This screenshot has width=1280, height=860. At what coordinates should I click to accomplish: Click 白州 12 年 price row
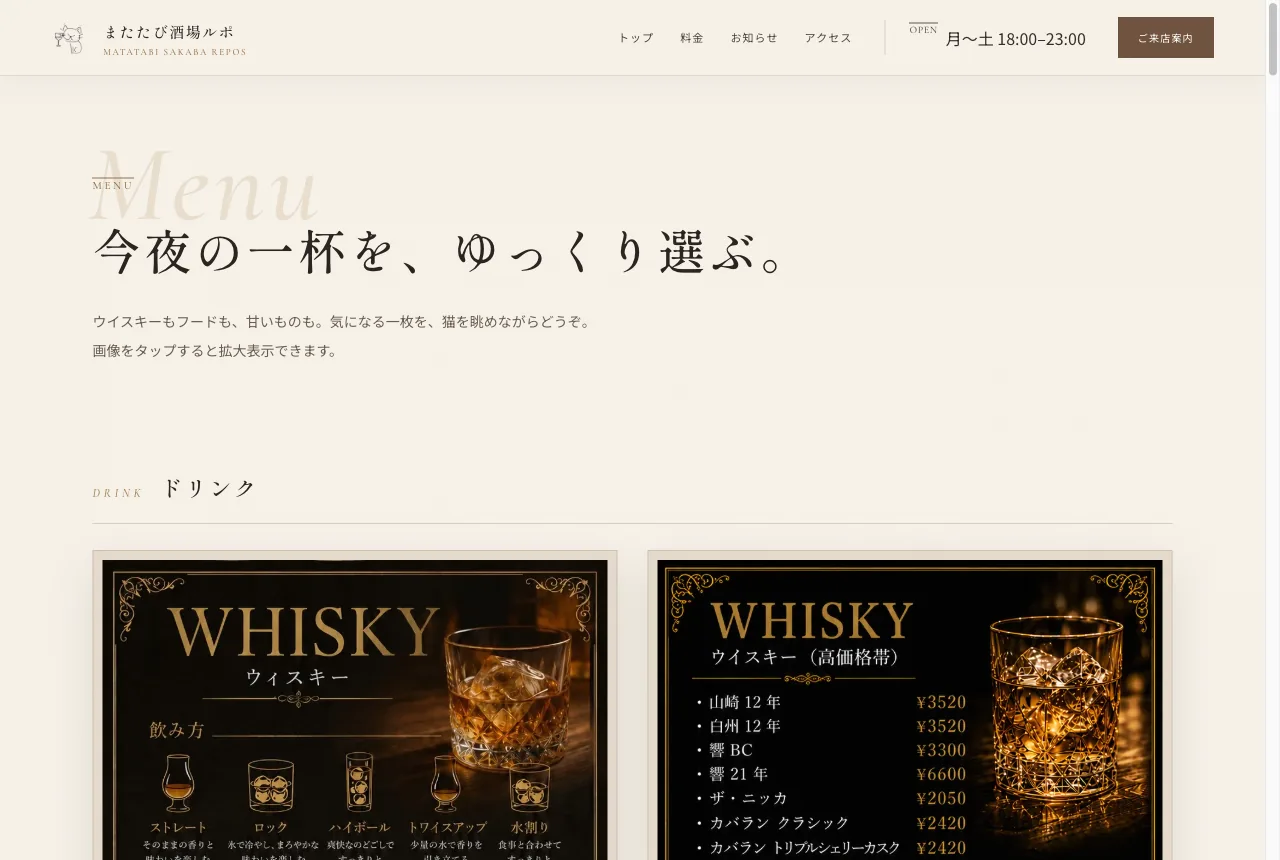coord(830,726)
